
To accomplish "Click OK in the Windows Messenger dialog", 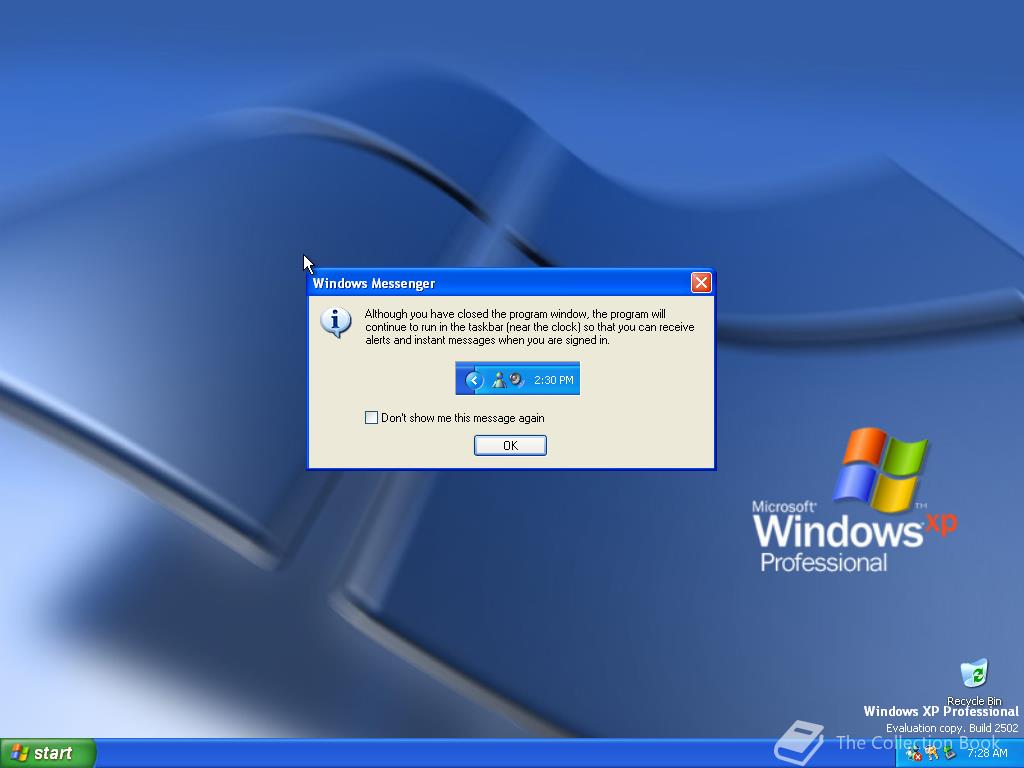I will pos(510,445).
